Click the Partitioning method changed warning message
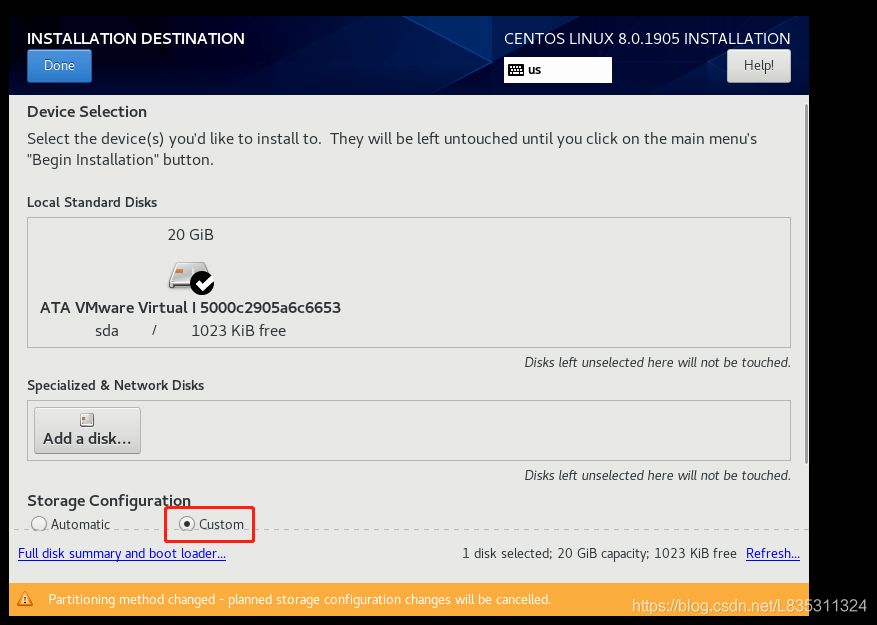 (x=300, y=599)
